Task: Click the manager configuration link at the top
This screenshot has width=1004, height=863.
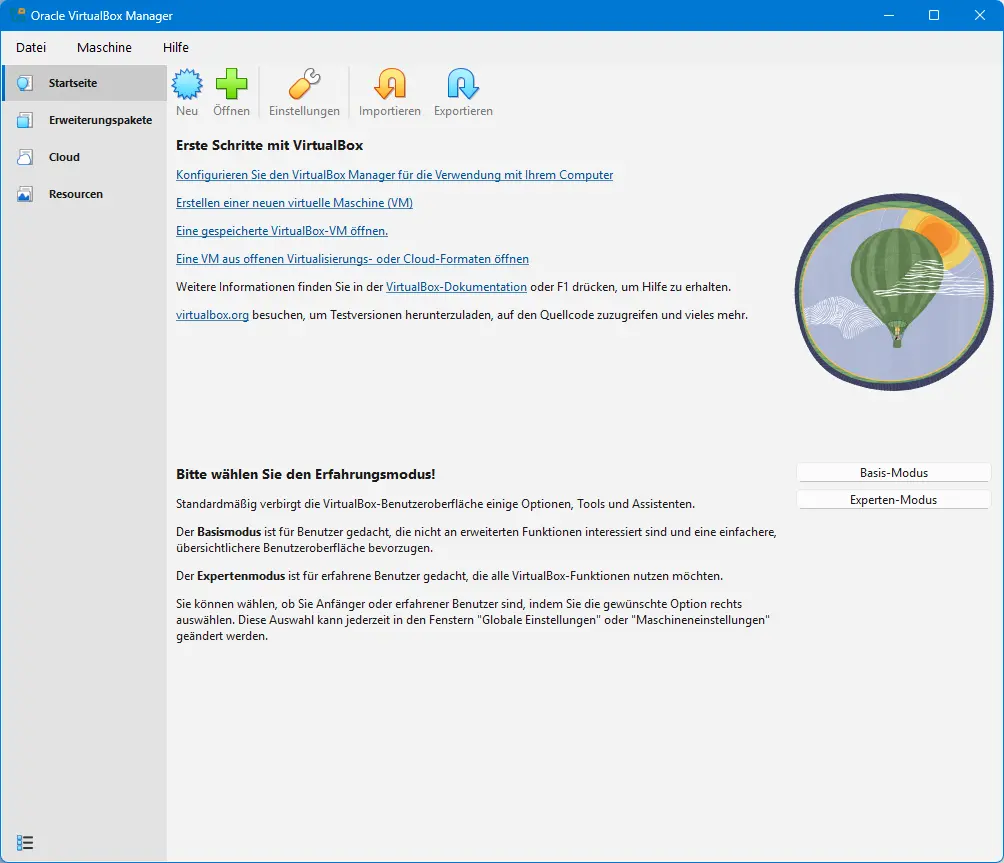Action: (x=394, y=175)
